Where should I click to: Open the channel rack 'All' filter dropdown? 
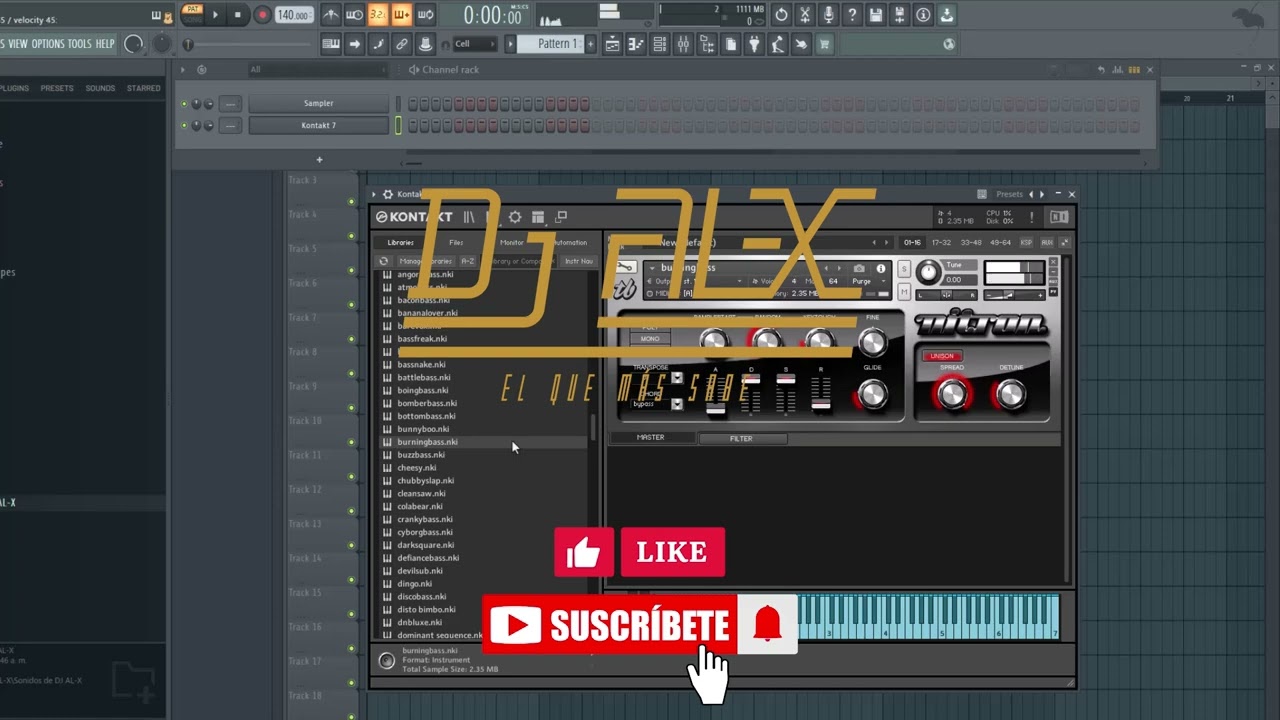click(316, 70)
